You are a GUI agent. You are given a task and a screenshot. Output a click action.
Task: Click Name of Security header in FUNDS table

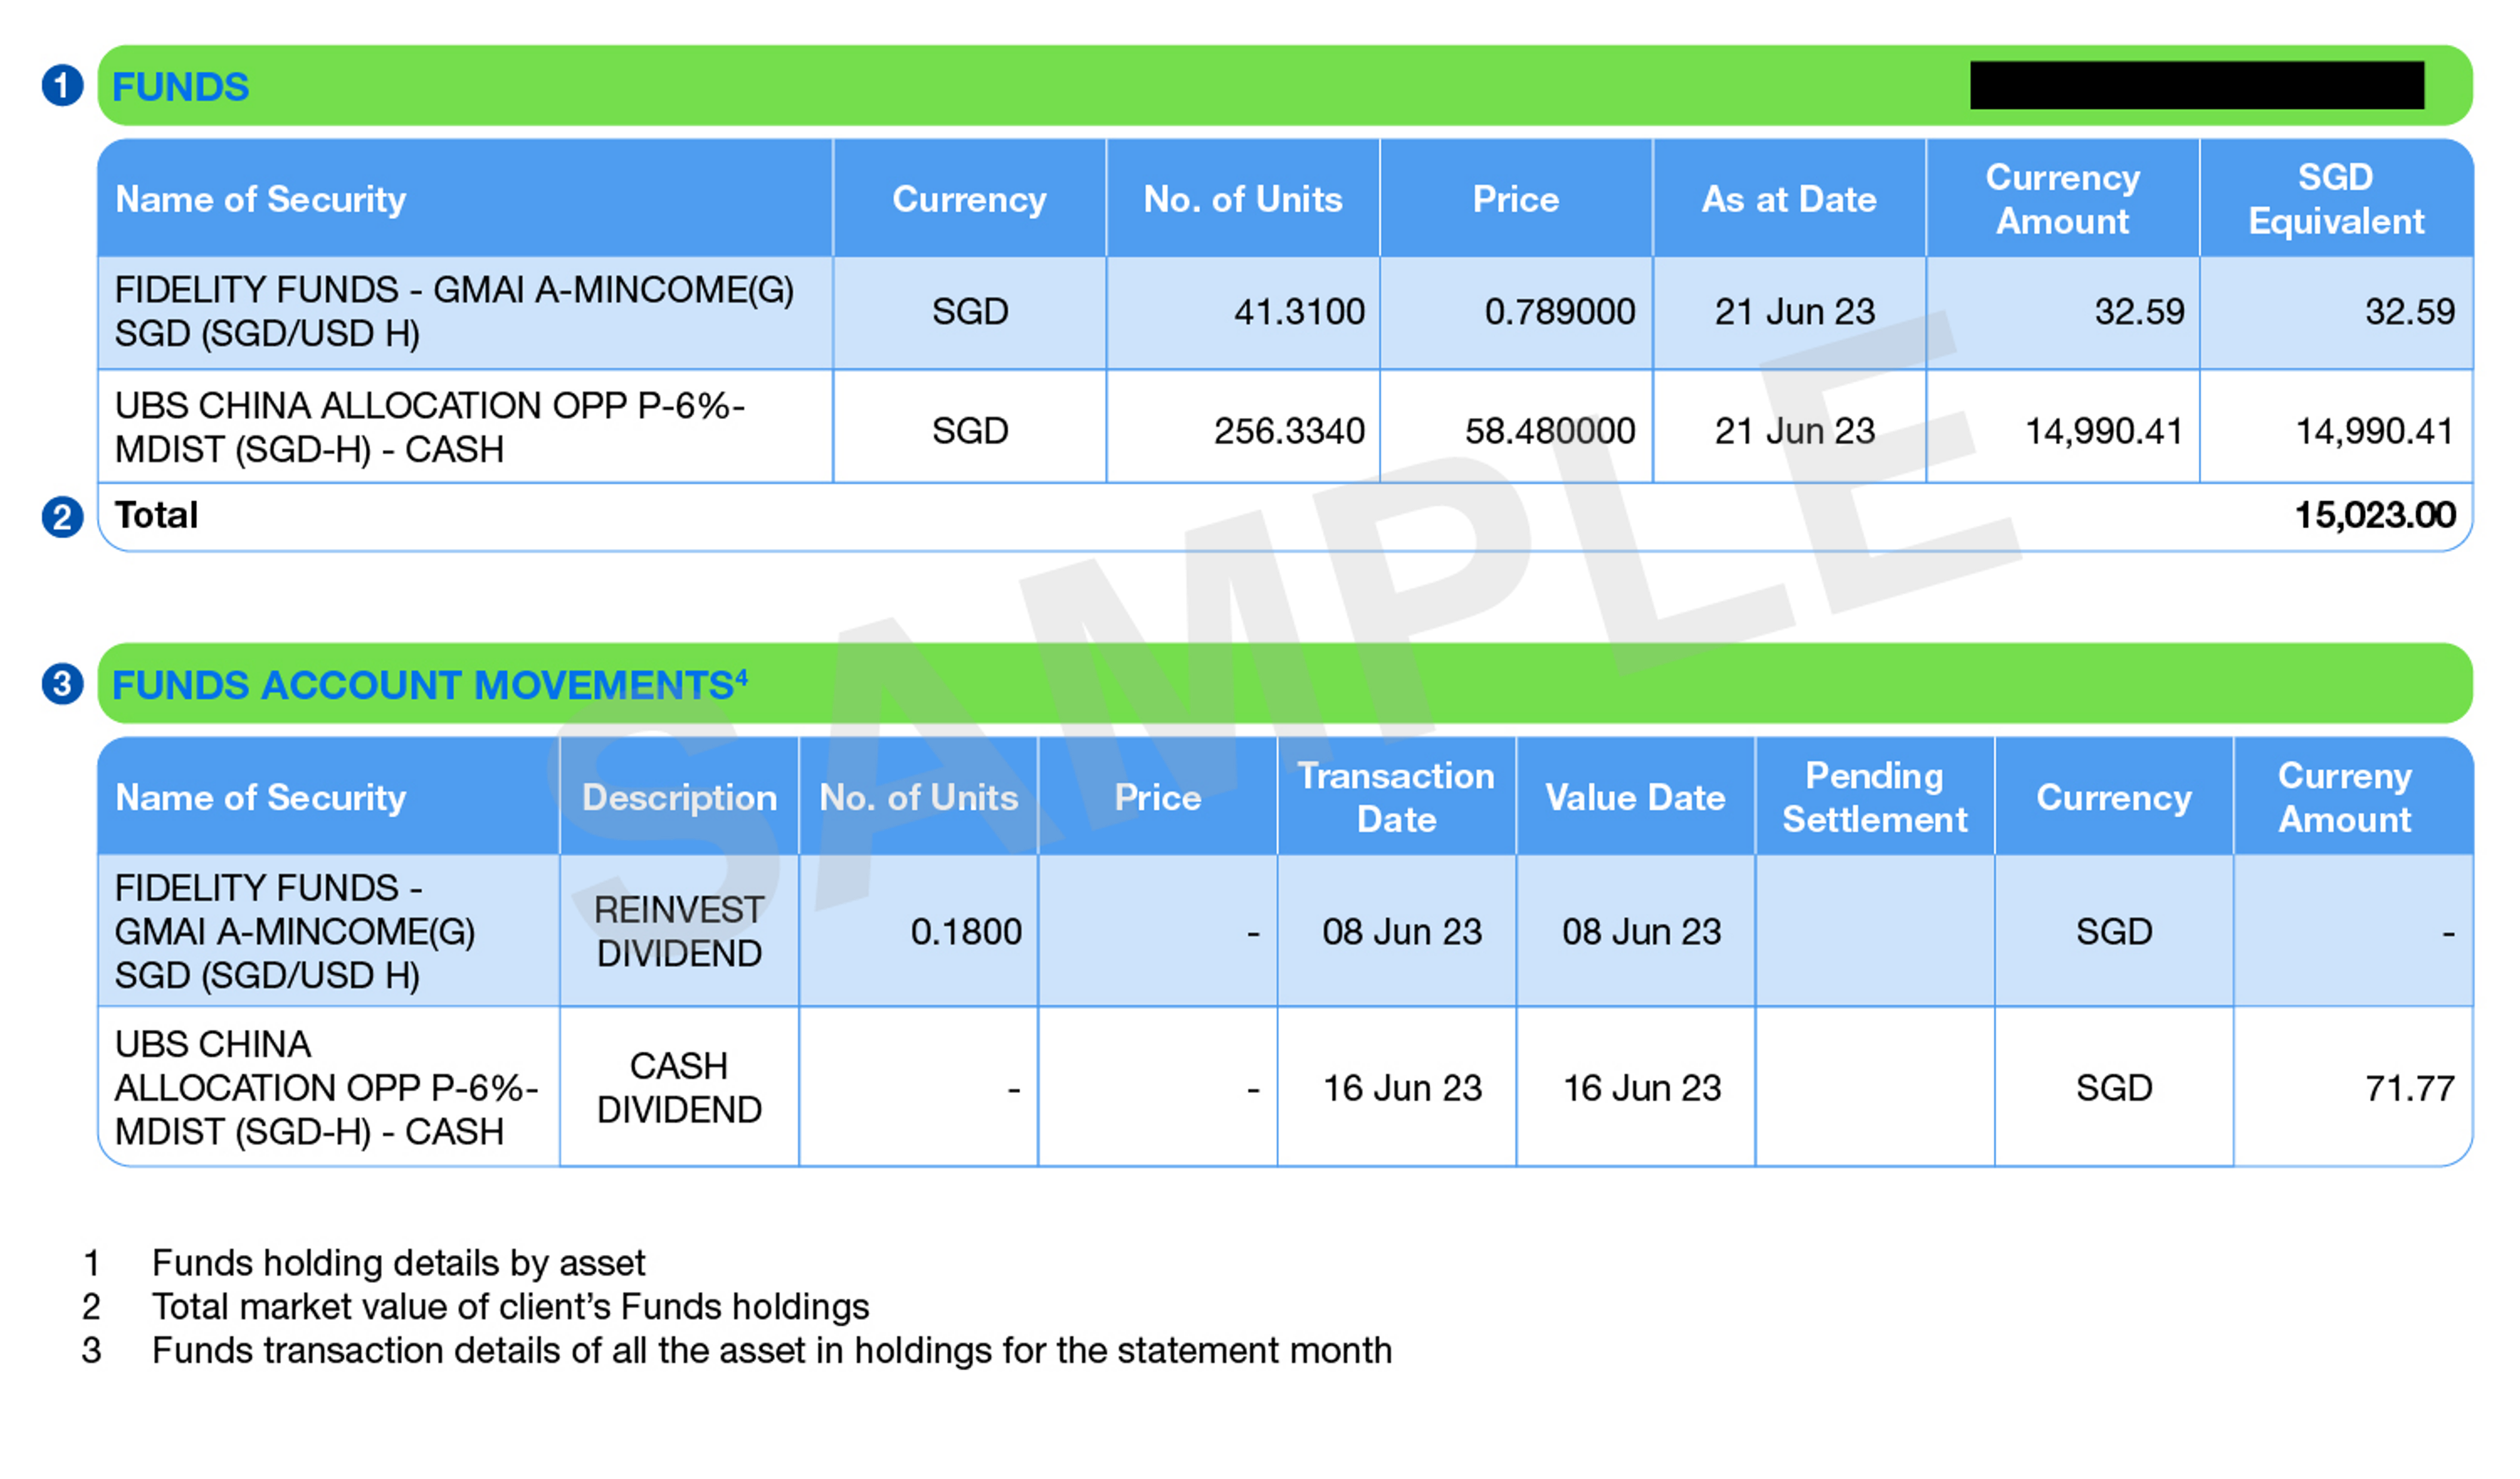click(261, 199)
